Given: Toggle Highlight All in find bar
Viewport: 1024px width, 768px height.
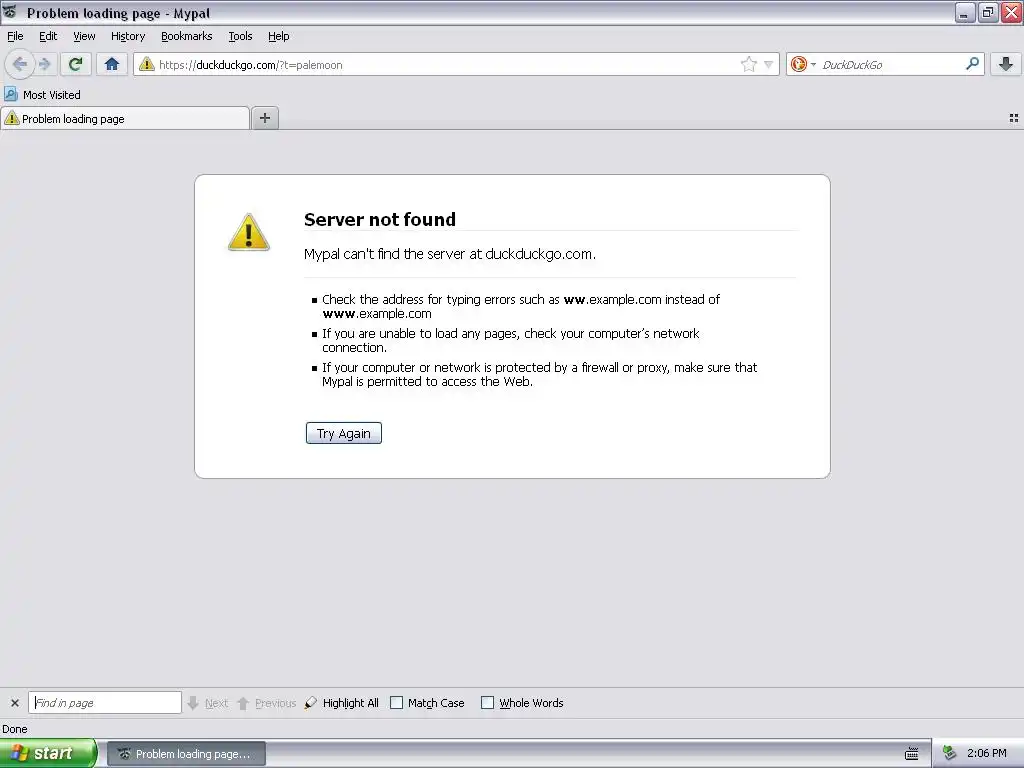Looking at the screenshot, I should (342, 703).
